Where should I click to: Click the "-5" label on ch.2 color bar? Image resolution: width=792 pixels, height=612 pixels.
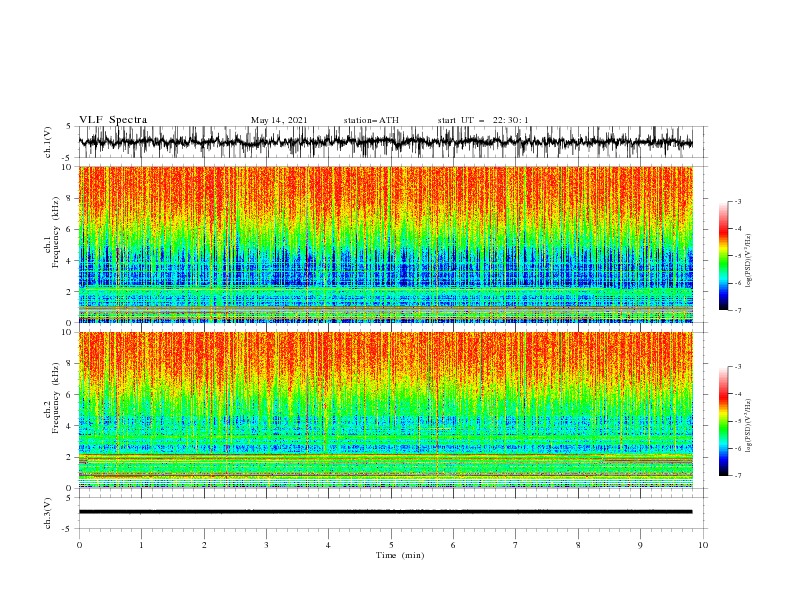(737, 421)
